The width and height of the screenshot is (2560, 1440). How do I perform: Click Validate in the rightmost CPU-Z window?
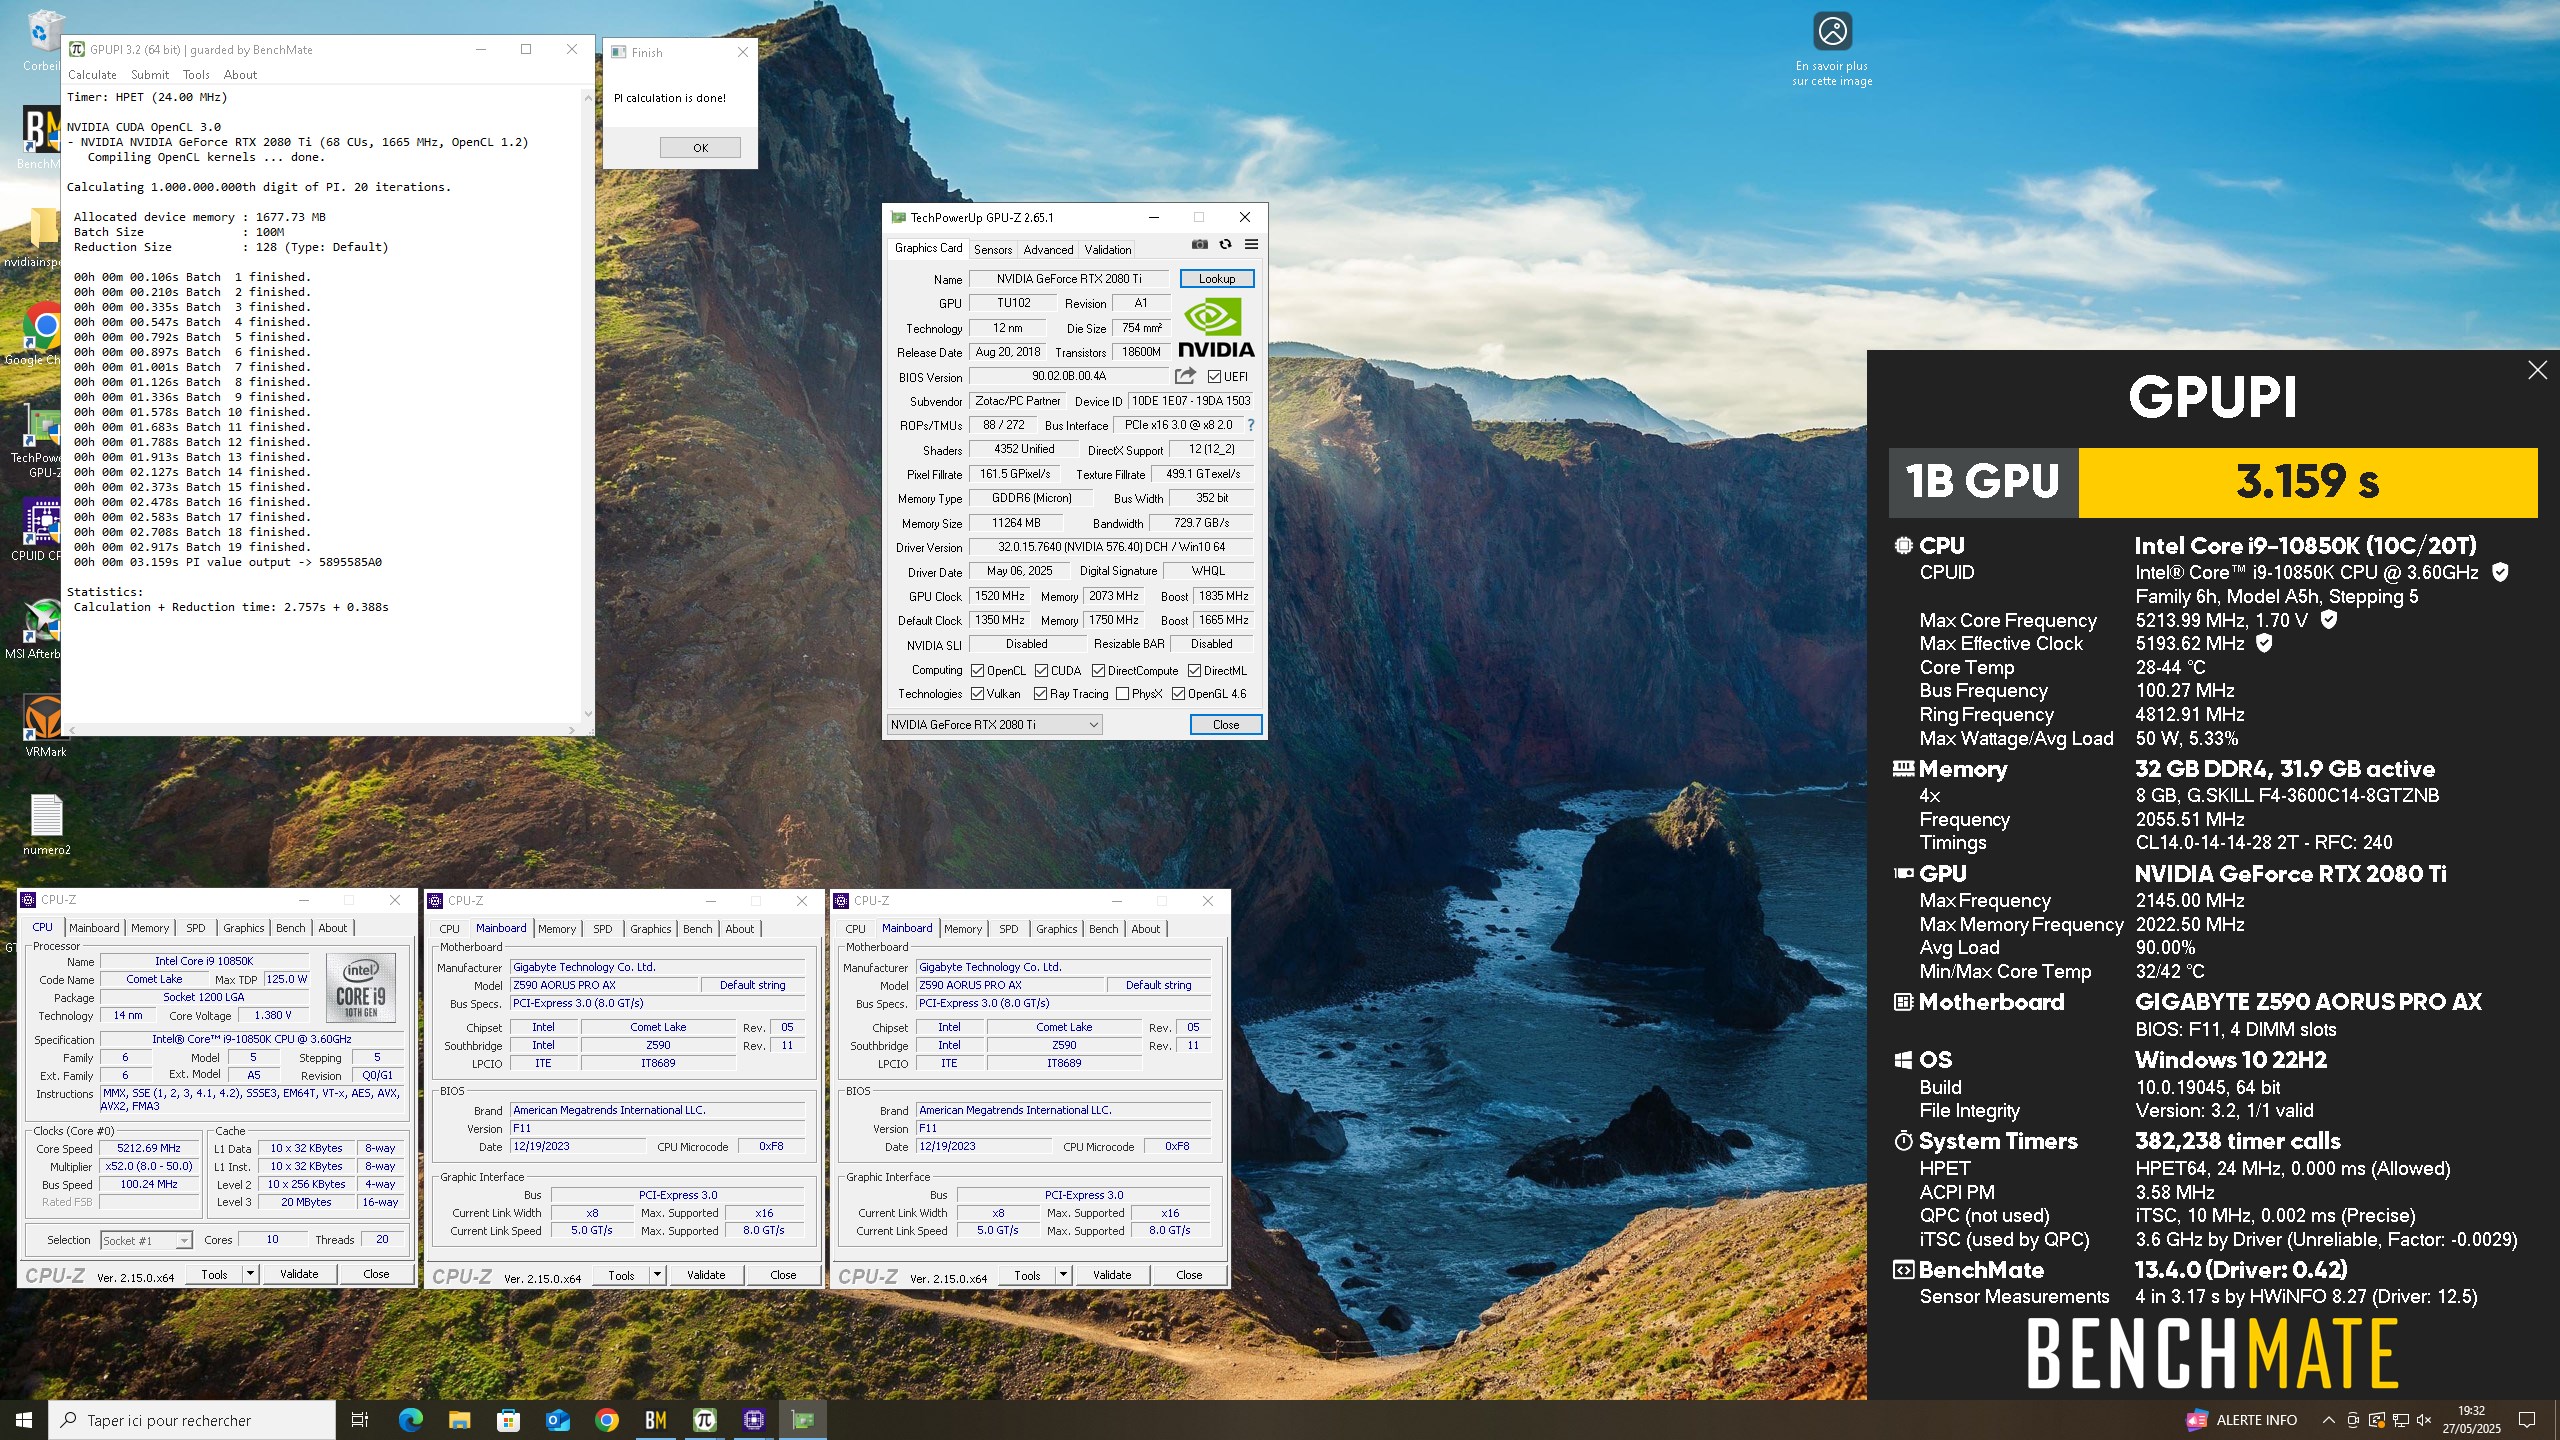coord(1112,1275)
